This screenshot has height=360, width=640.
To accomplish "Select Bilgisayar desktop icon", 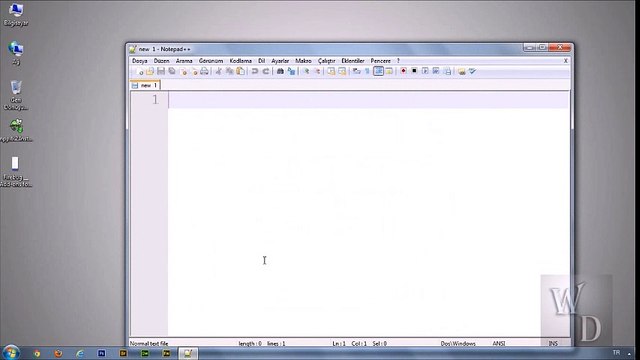I will coord(16,14).
